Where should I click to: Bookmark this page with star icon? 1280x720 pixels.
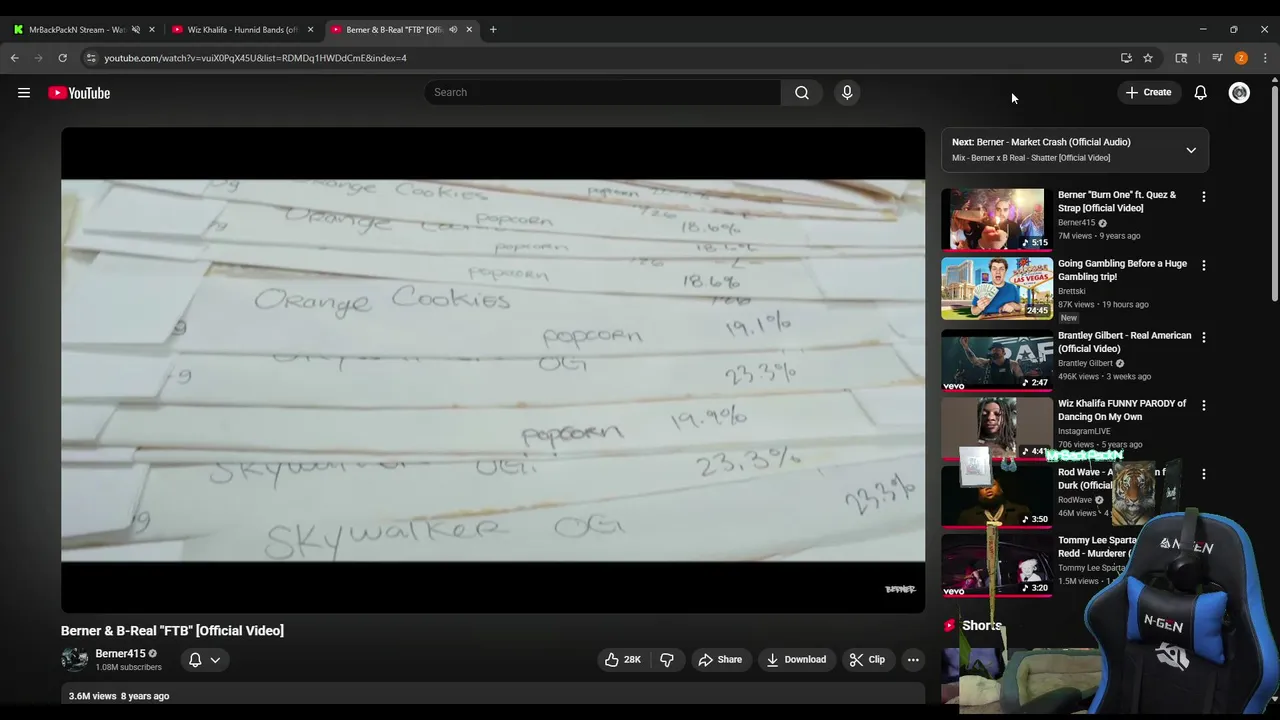tap(1148, 58)
